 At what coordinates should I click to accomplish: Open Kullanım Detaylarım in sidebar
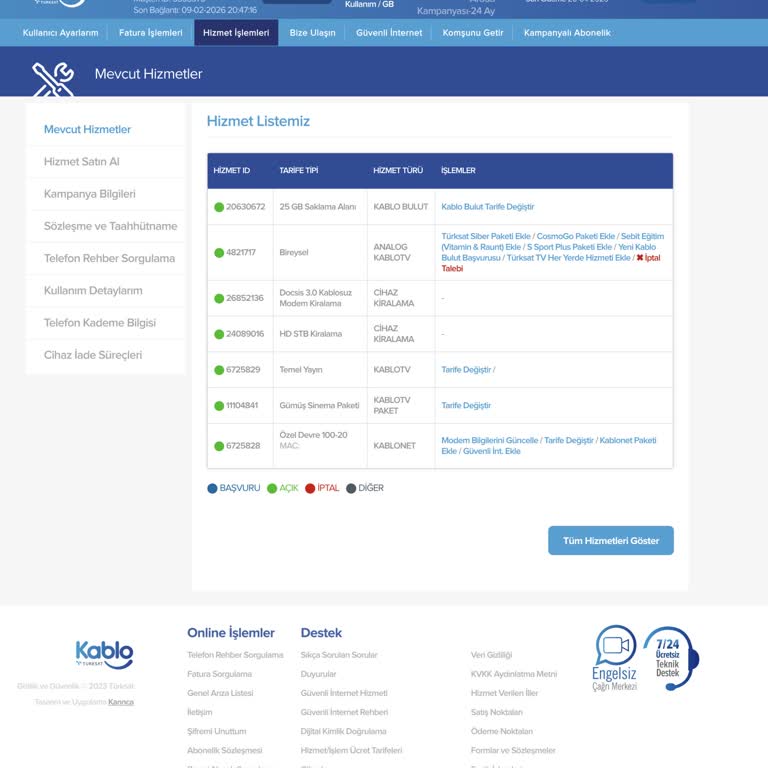[x=93, y=291]
